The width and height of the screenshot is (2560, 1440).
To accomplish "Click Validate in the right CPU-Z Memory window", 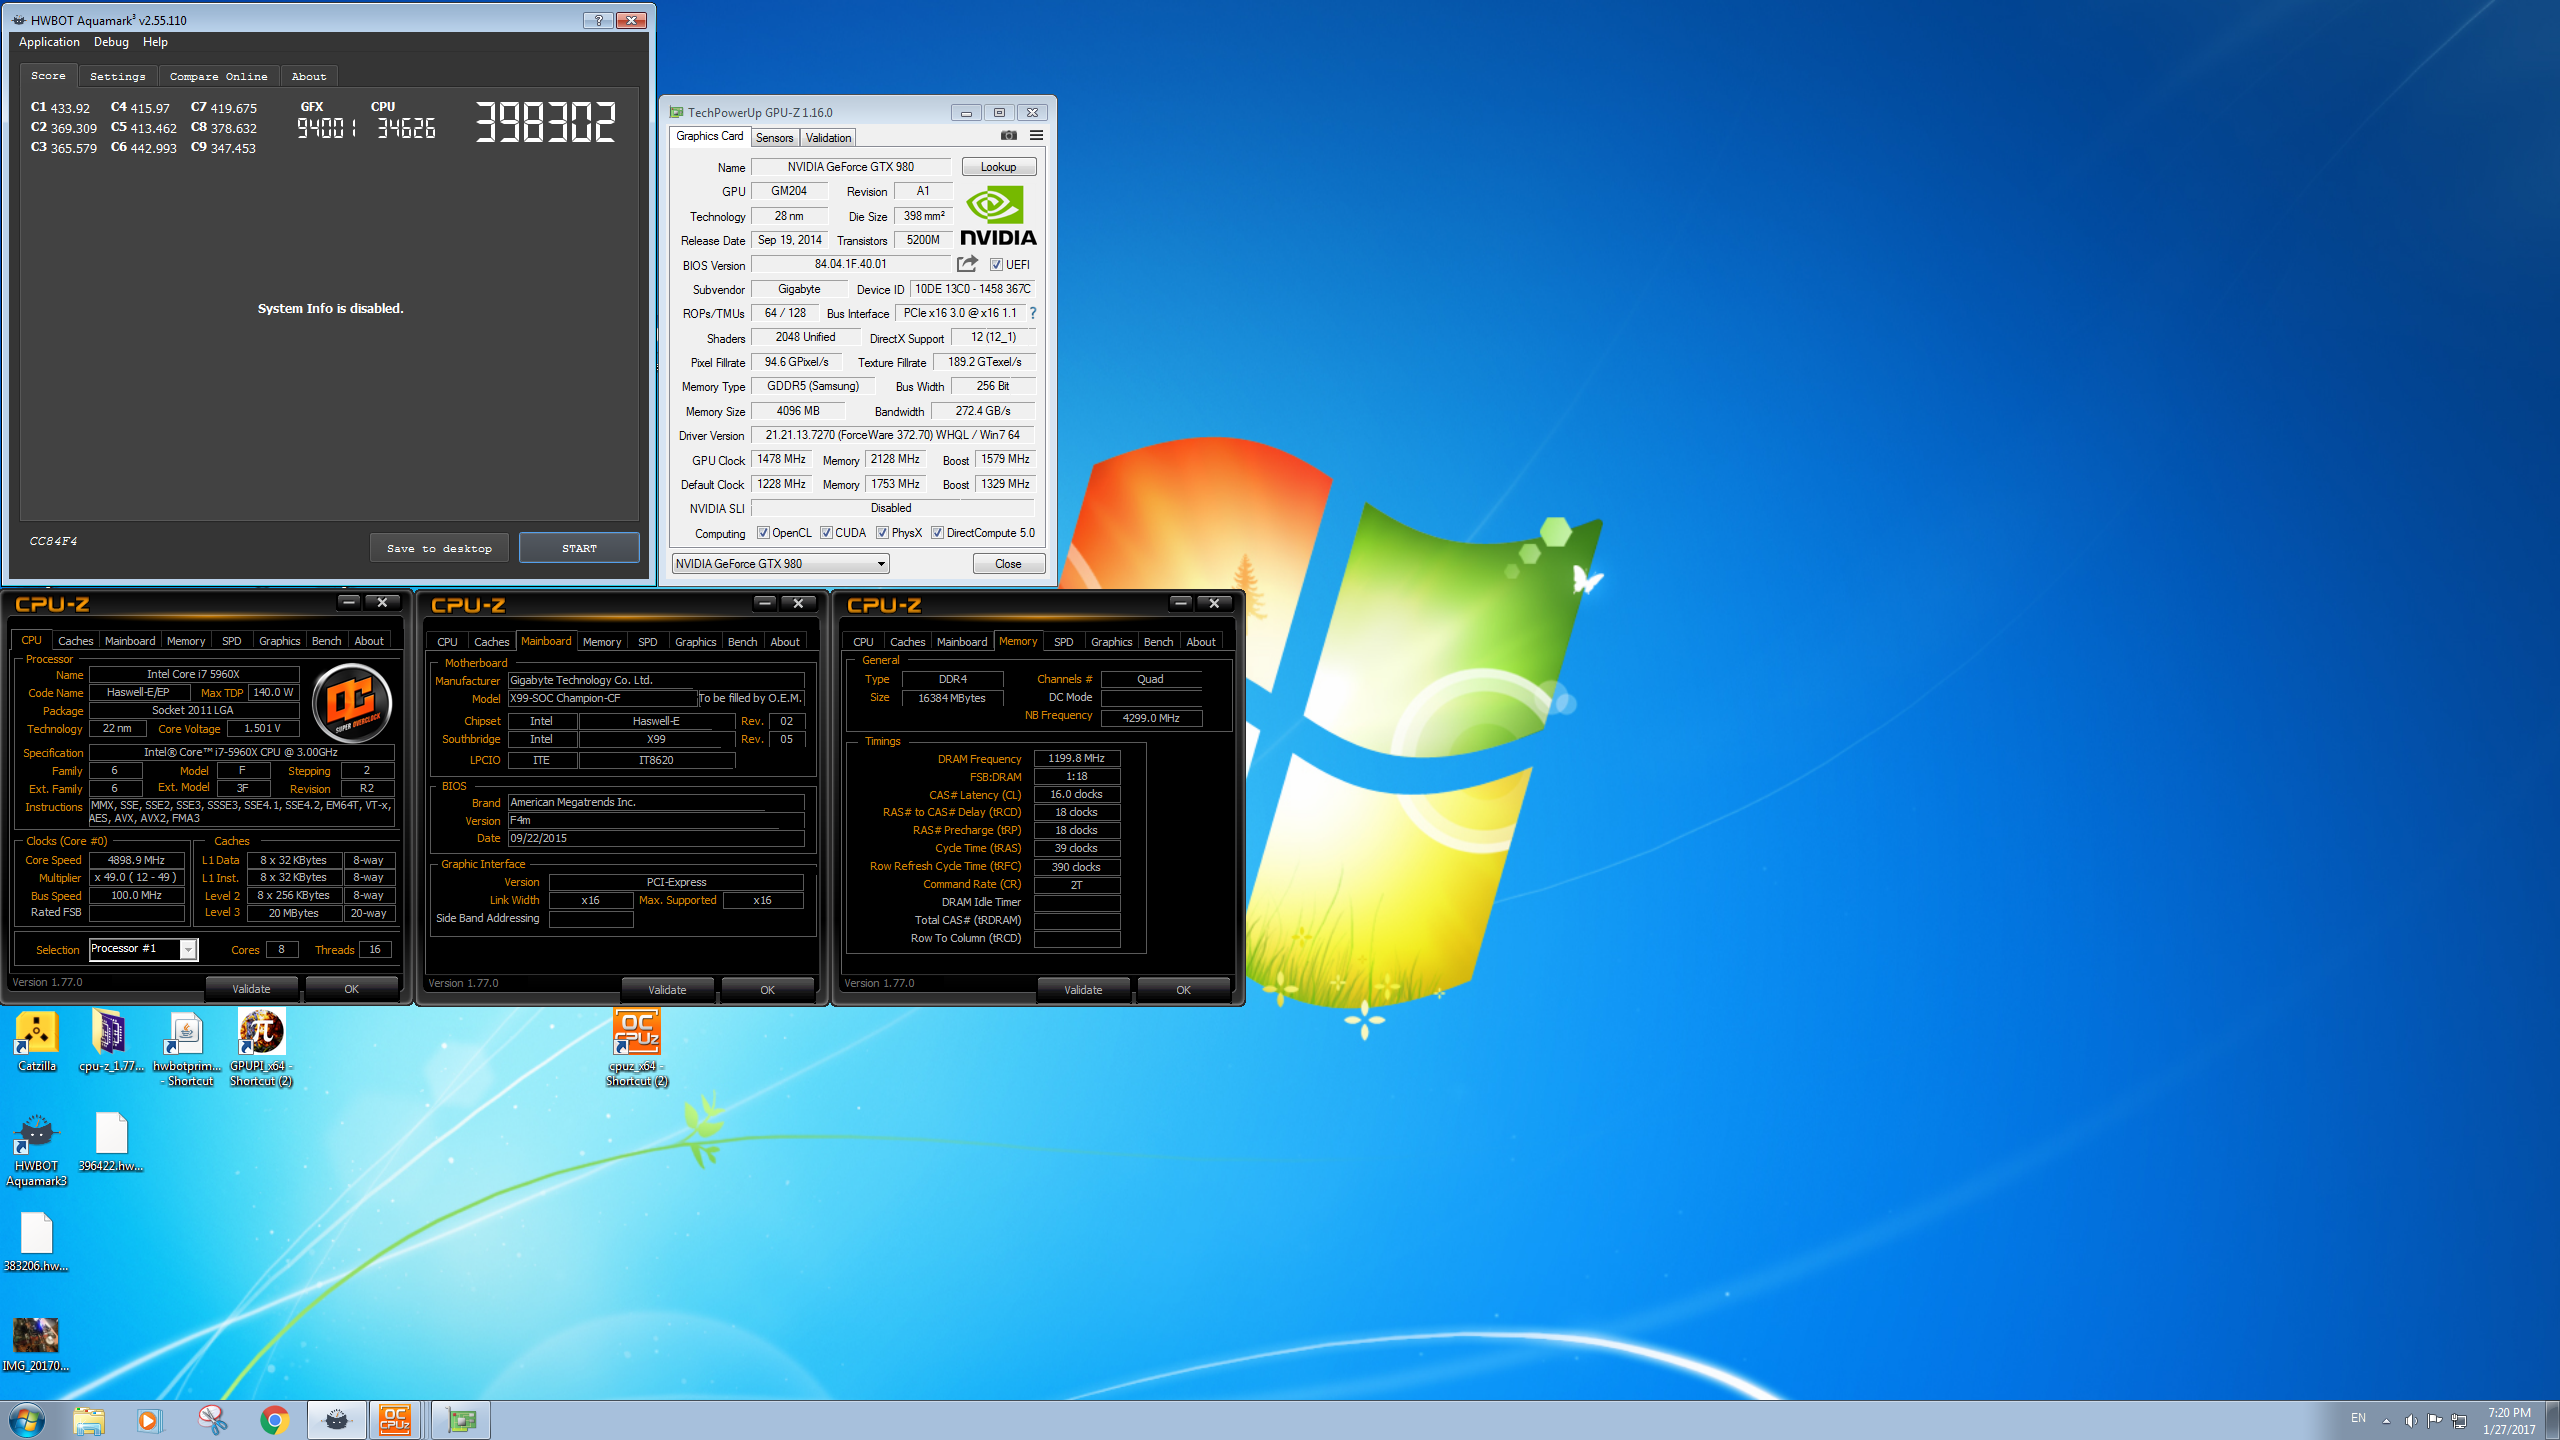I will 1083,990.
